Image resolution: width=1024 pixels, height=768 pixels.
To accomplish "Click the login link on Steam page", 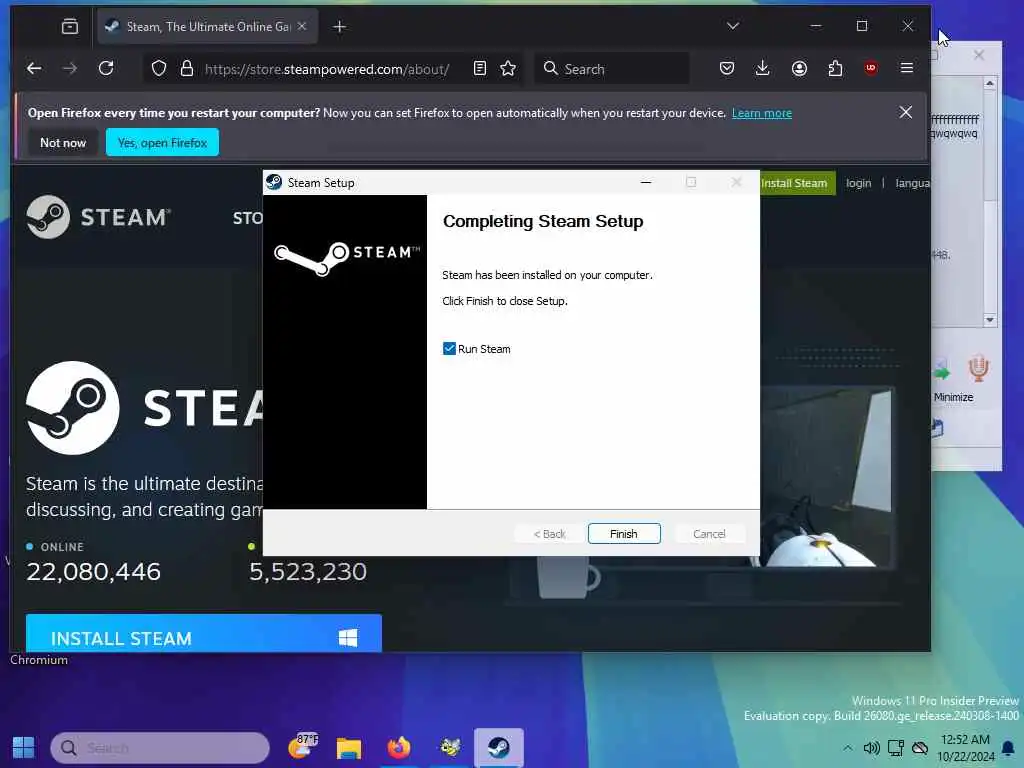I will point(859,183).
